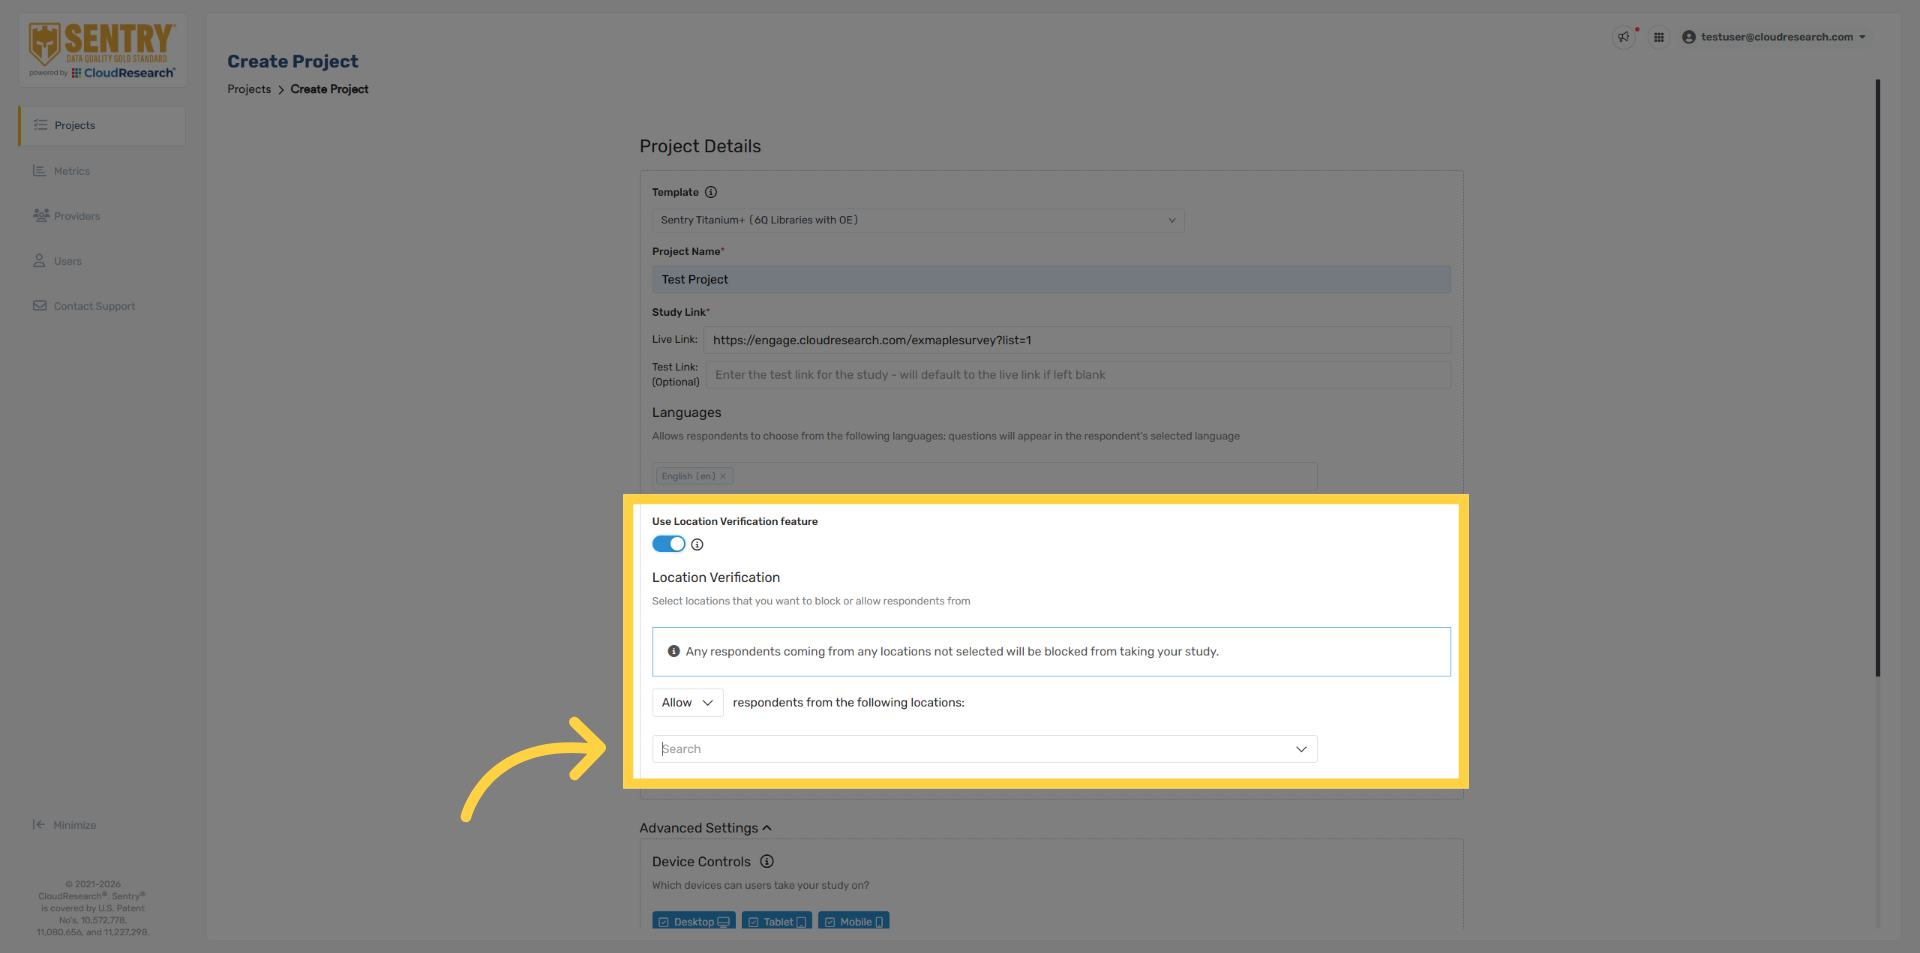This screenshot has height=953, width=1920.
Task: Navigate to Projects via the breadcrumb
Action: pyautogui.click(x=248, y=89)
